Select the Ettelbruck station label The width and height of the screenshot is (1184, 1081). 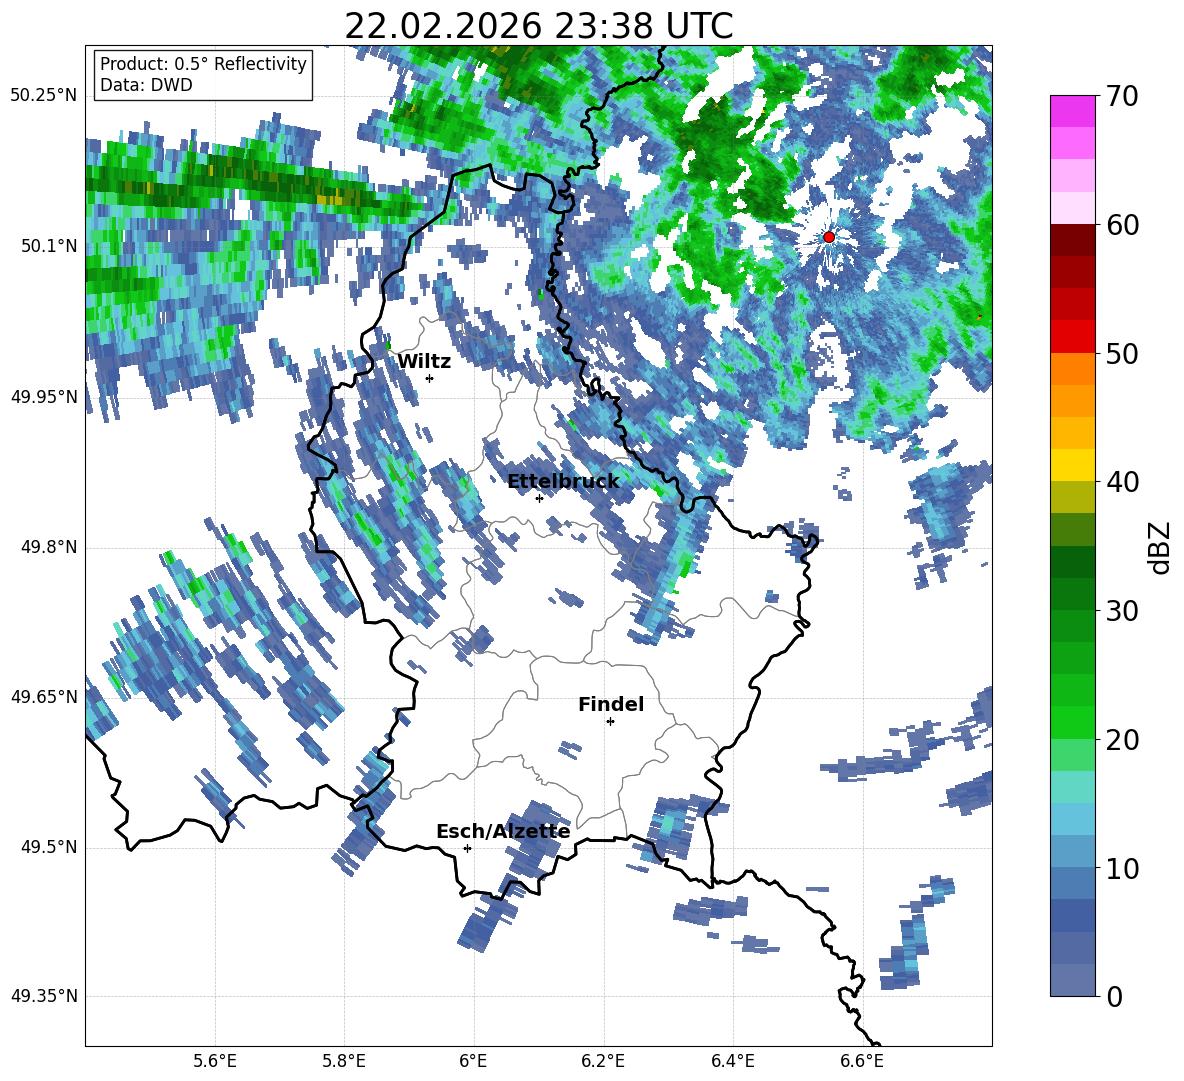563,482
